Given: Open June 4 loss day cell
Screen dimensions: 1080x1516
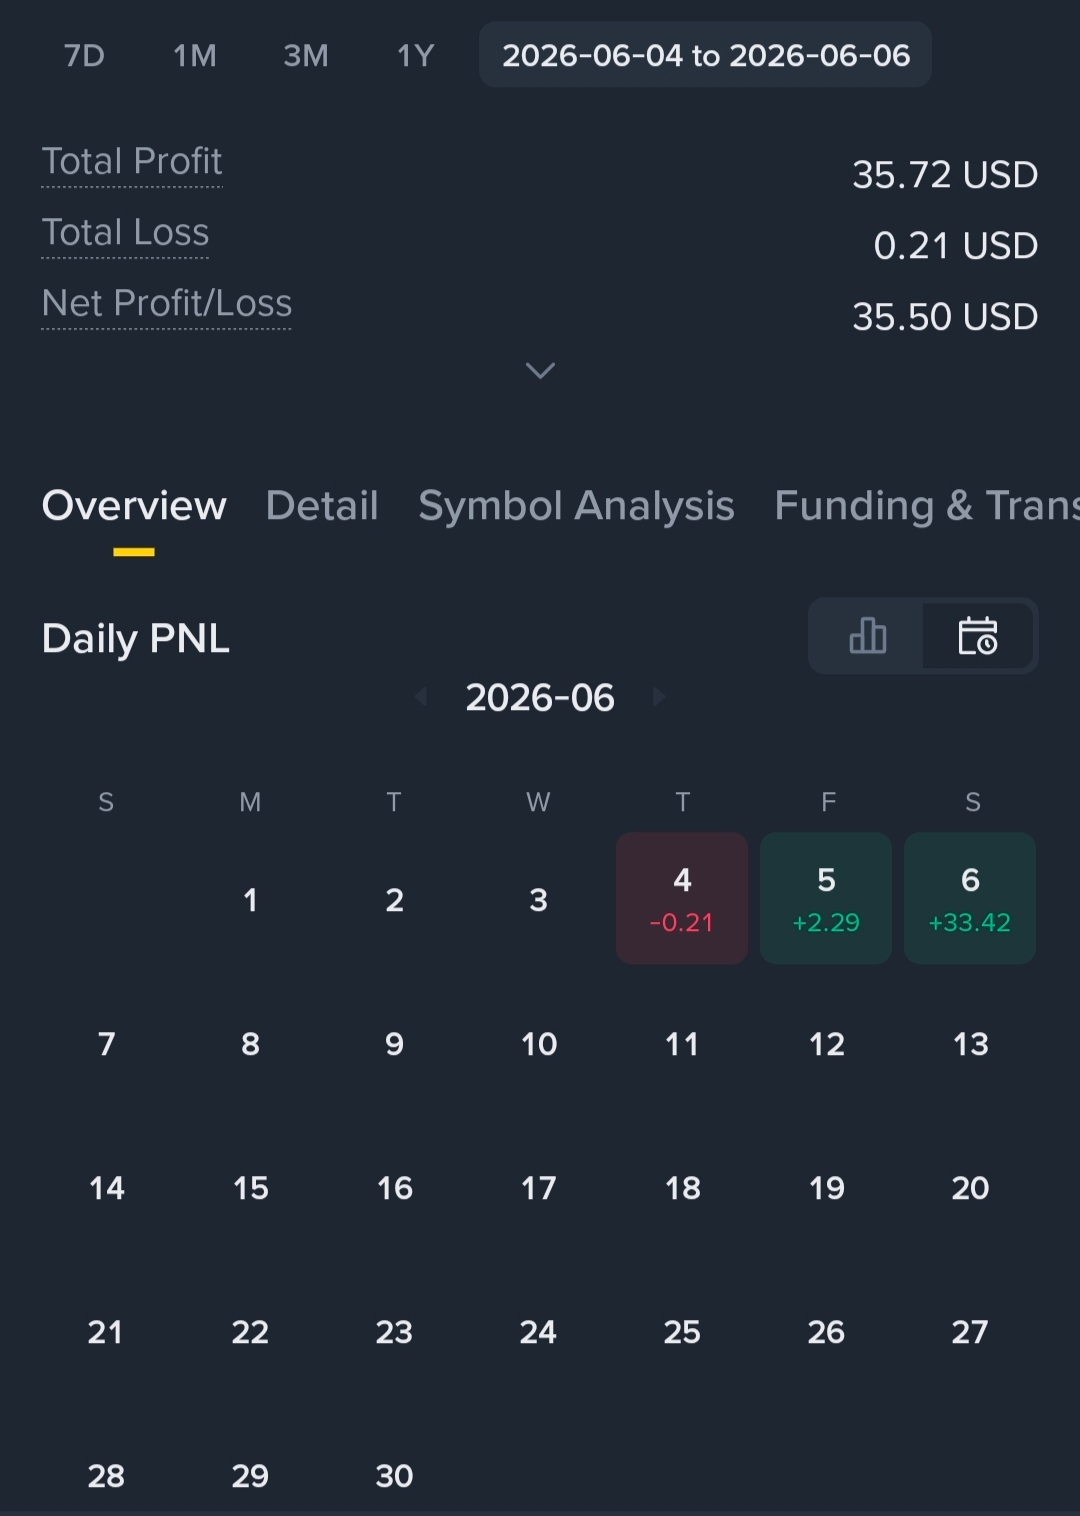Looking at the screenshot, I should coord(682,898).
